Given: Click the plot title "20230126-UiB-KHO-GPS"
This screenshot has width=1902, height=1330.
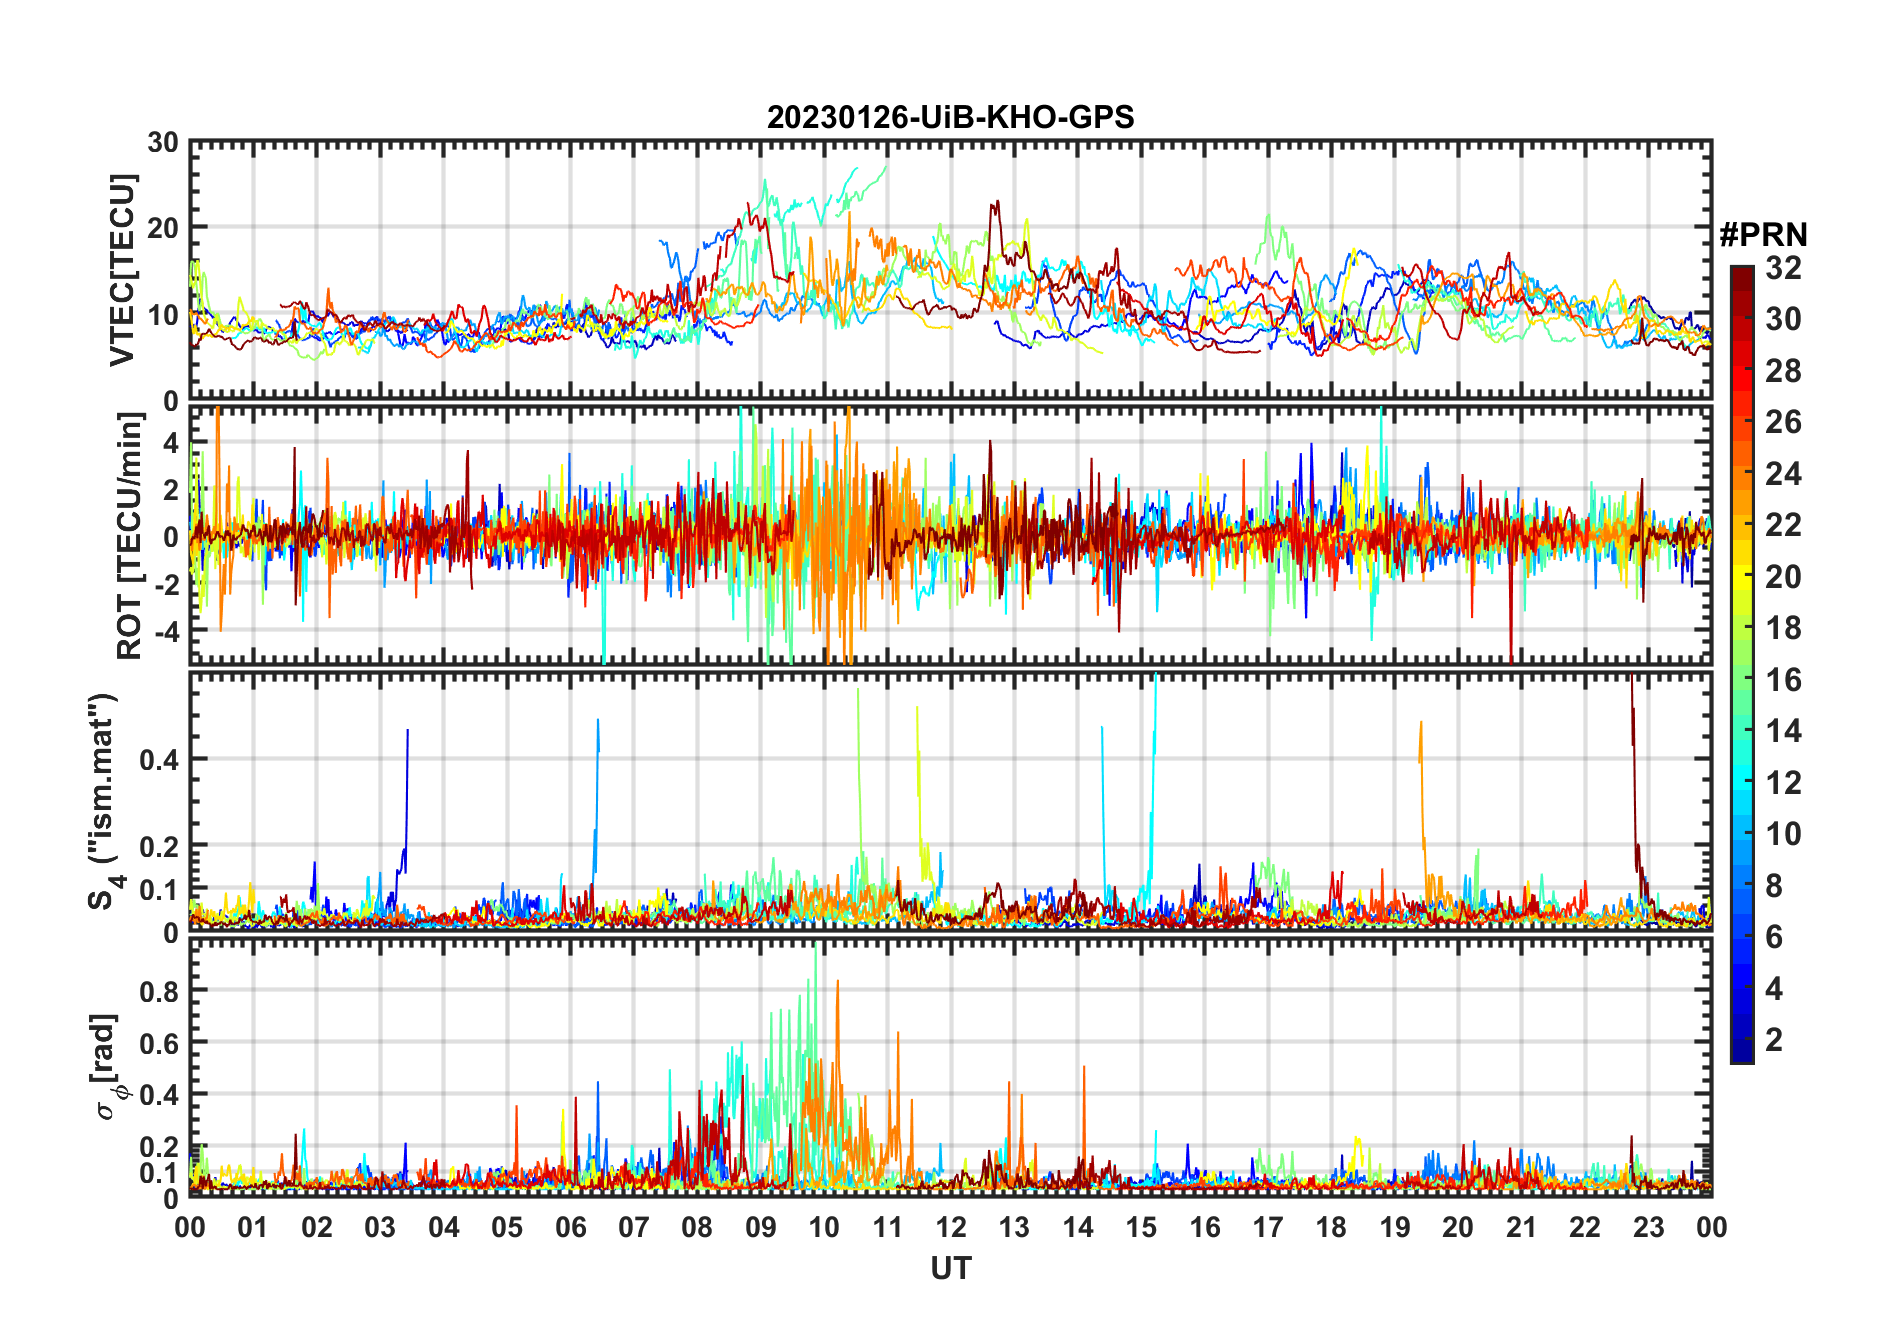Looking at the screenshot, I should tap(950, 117).
